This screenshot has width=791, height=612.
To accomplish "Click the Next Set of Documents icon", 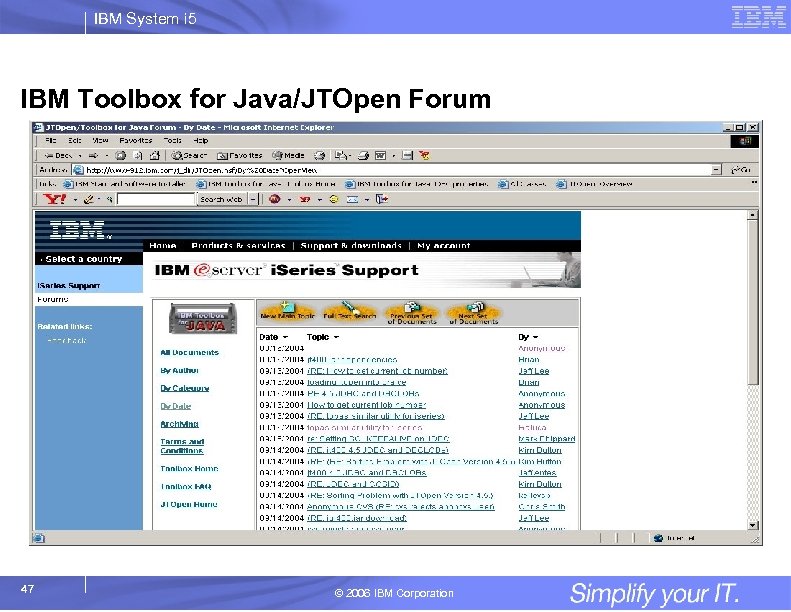I will pyautogui.click(x=473, y=313).
